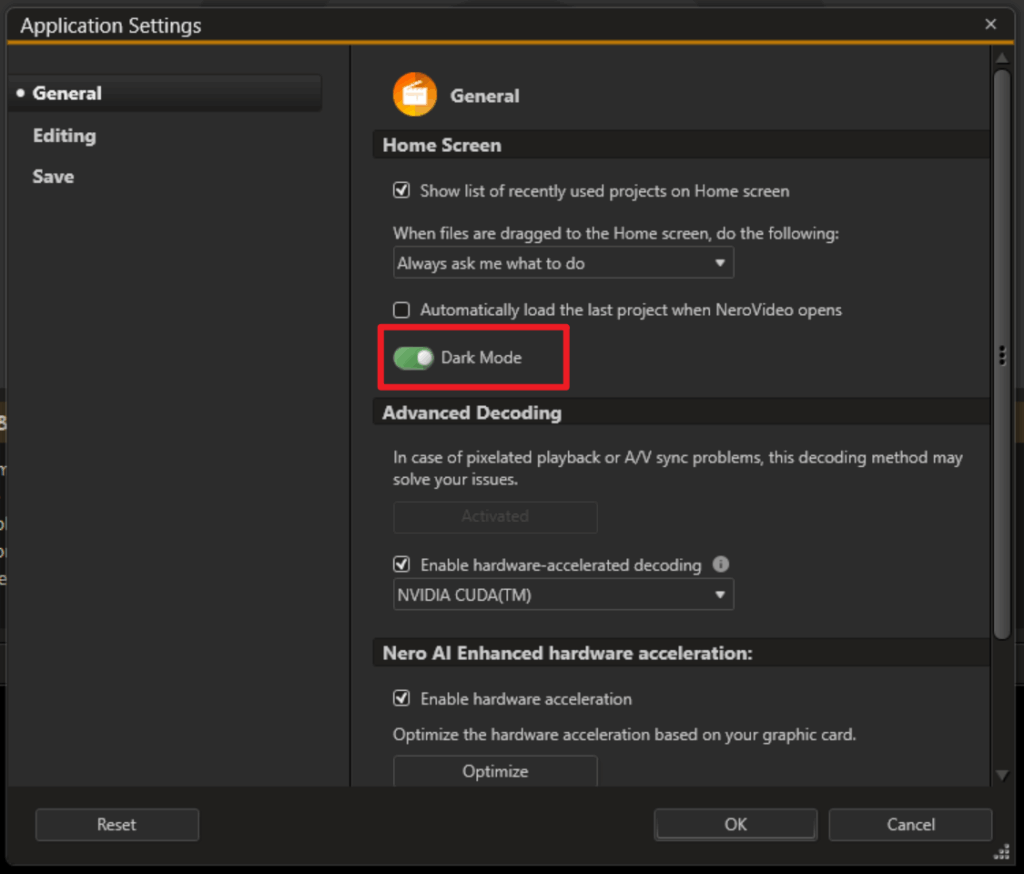This screenshot has height=874, width=1024.
Task: Click the resize grip in the bottom-right corner
Action: point(1001,852)
